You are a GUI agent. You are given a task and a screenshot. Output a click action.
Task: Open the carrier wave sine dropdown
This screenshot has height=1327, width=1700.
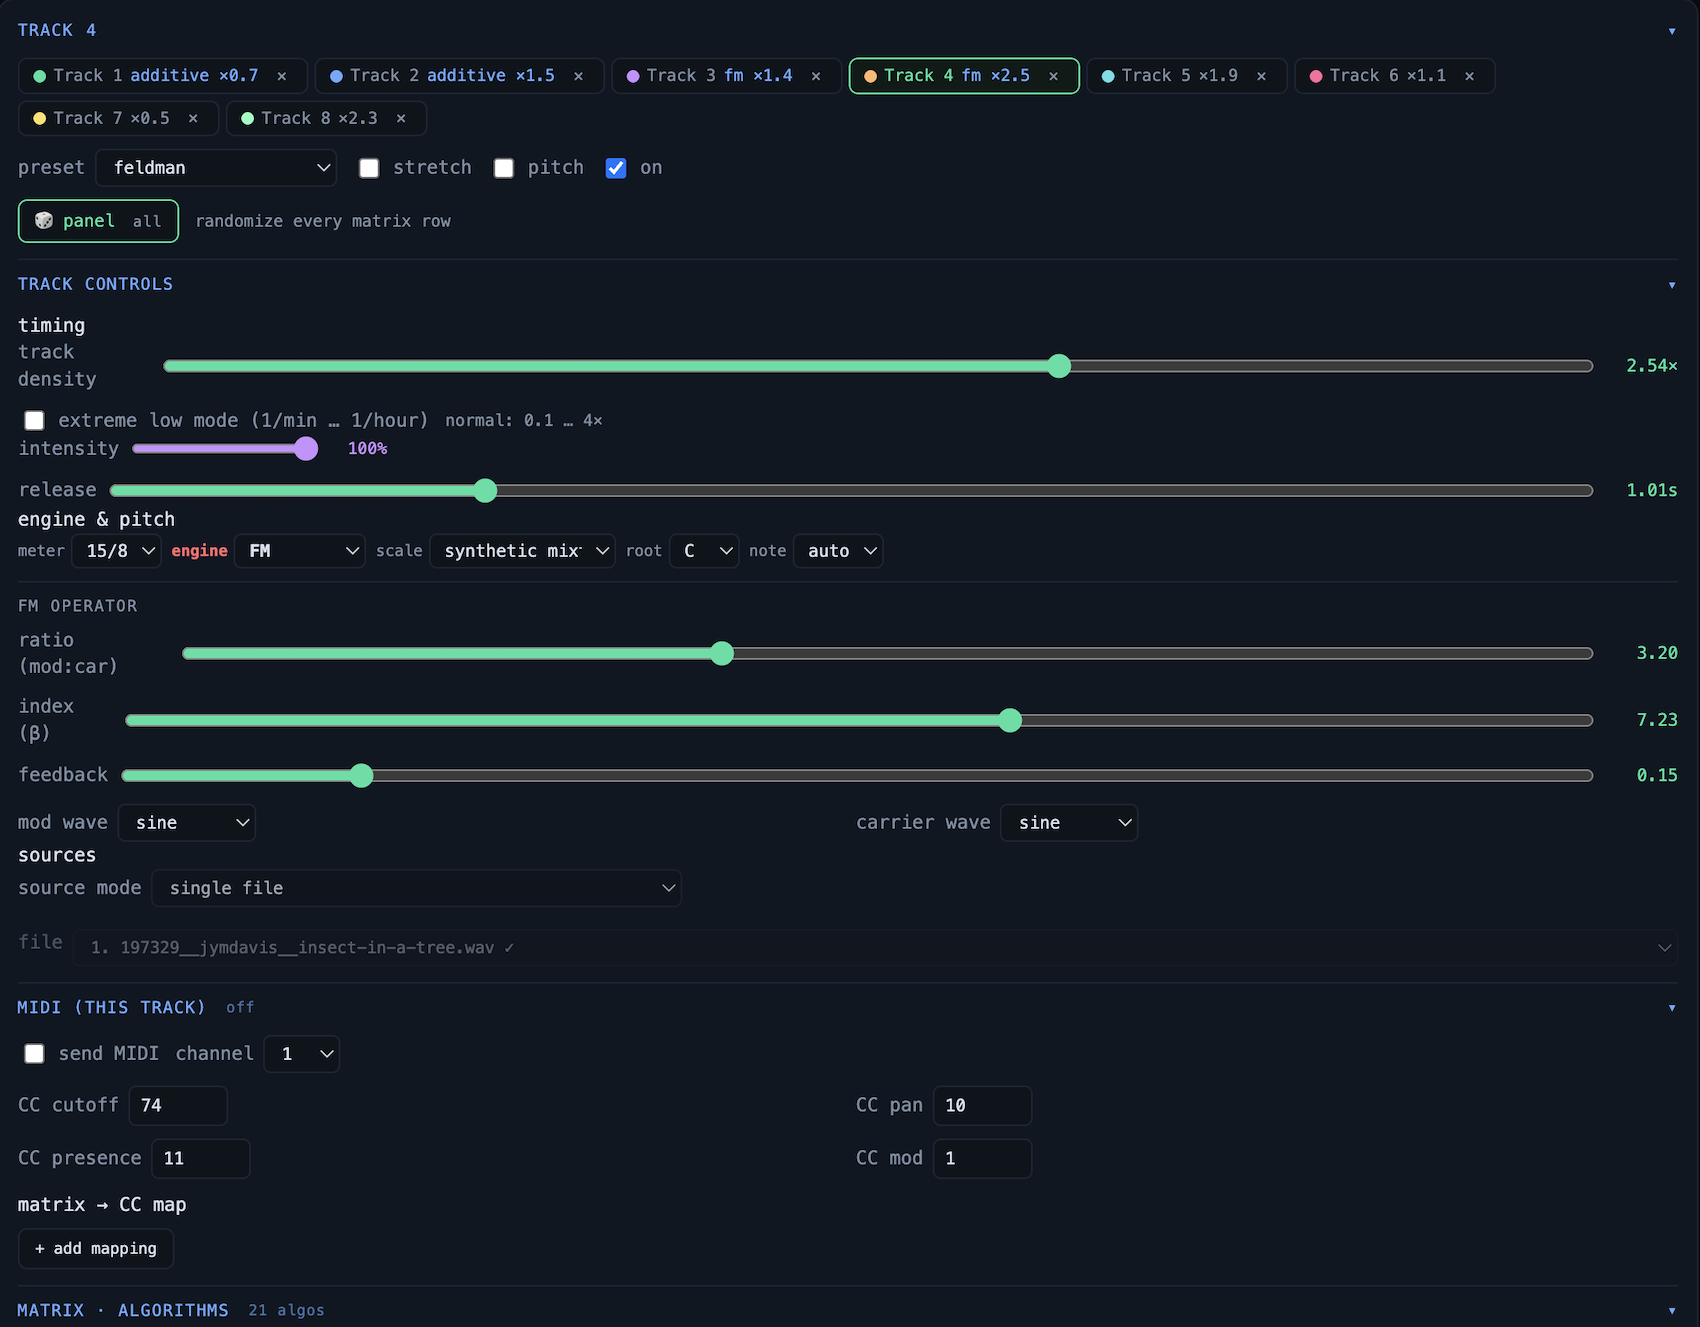(x=1069, y=823)
